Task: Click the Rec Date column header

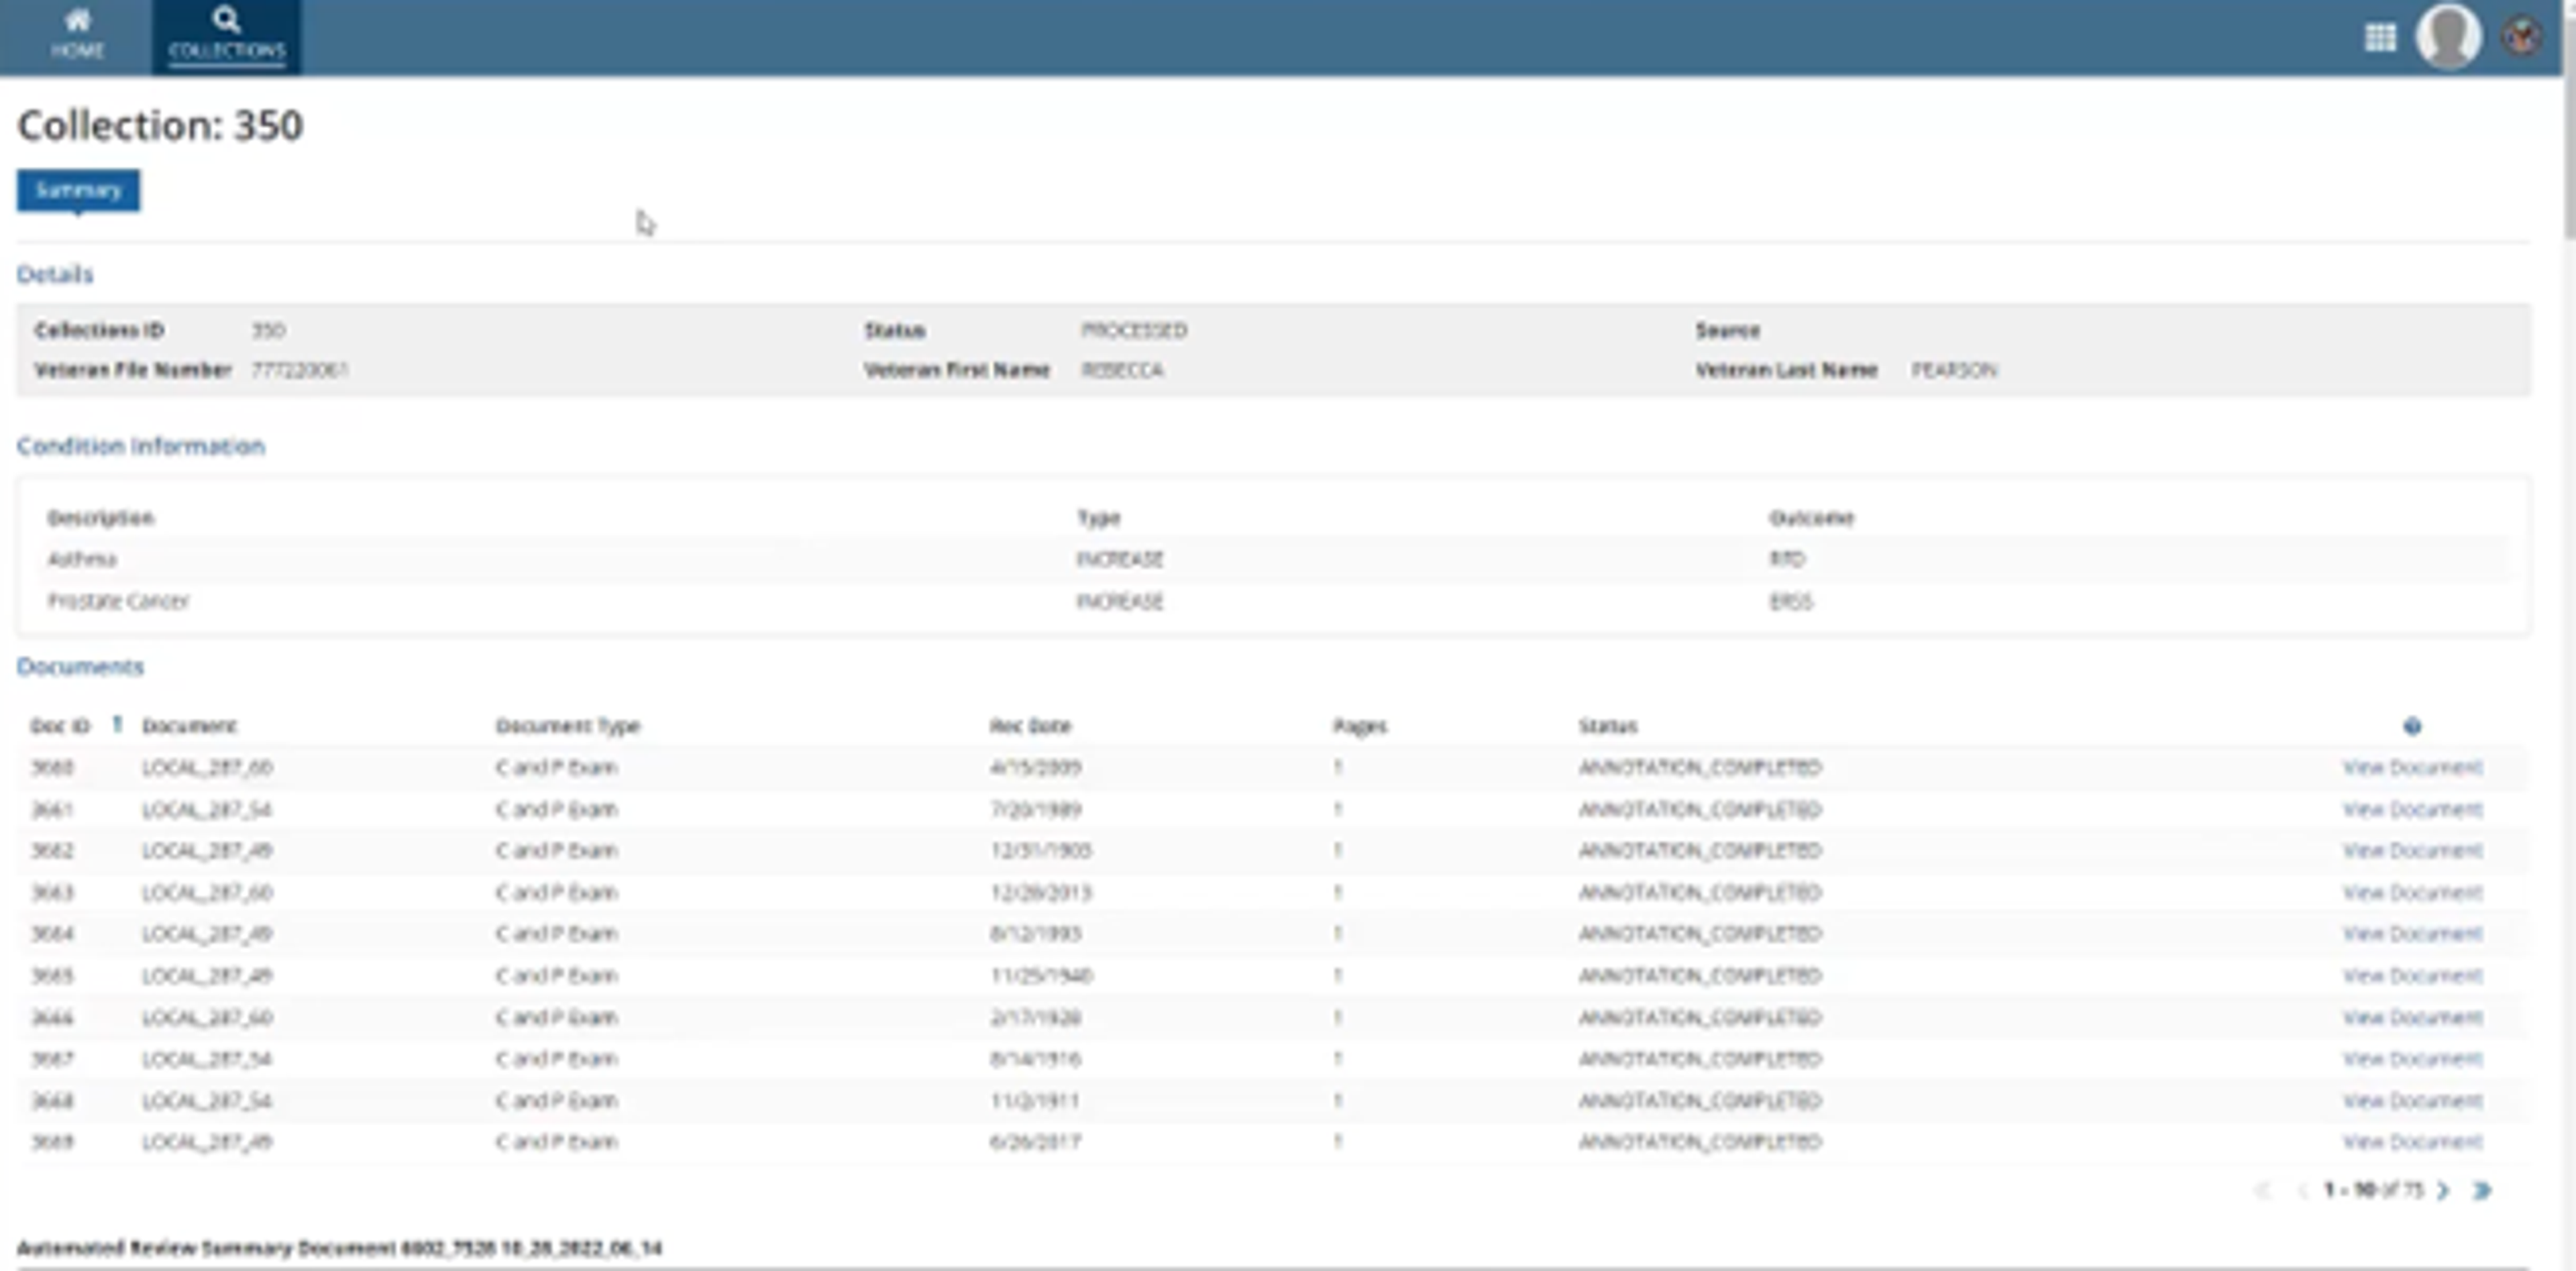Action: (x=1030, y=725)
